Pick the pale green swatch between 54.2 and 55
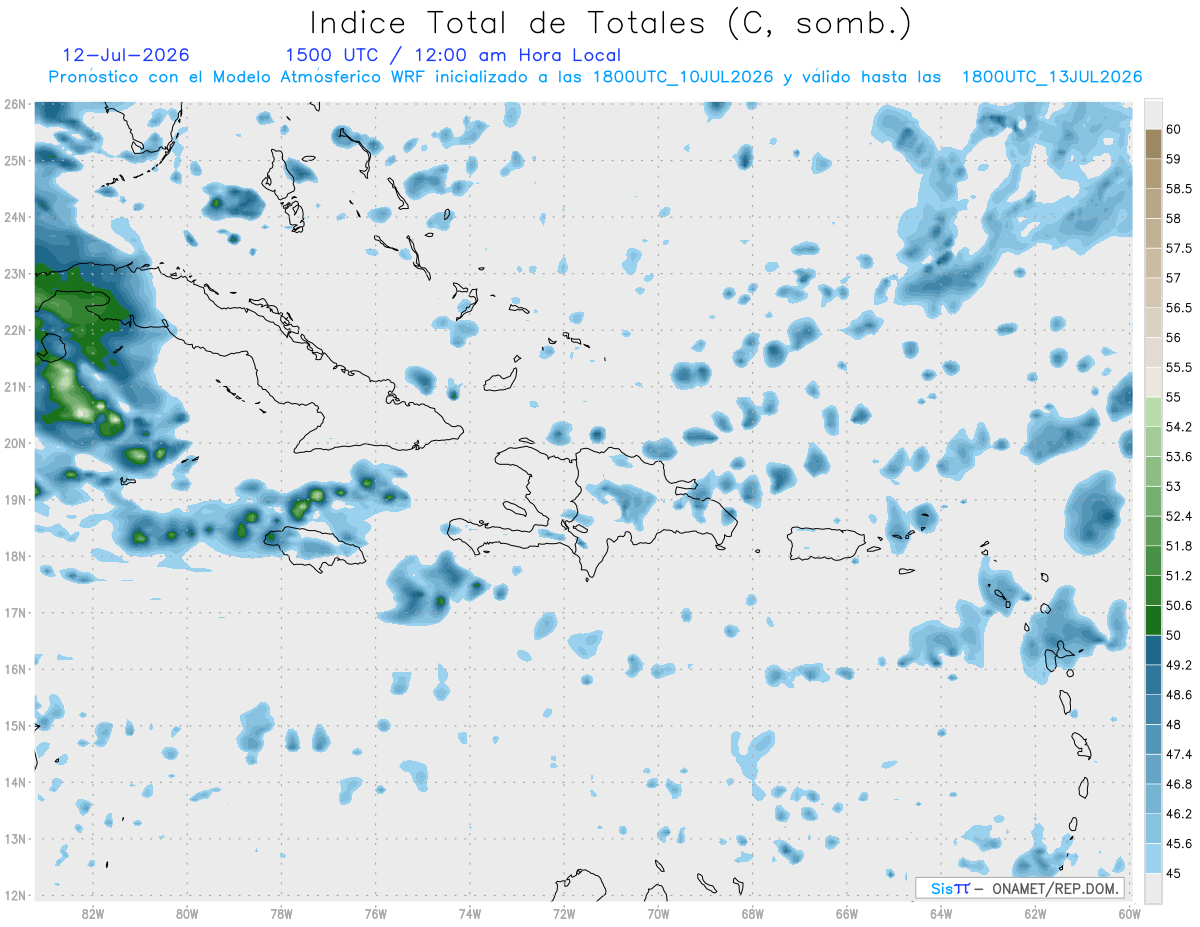Screen dimensions: 1200x927 tap(1153, 412)
